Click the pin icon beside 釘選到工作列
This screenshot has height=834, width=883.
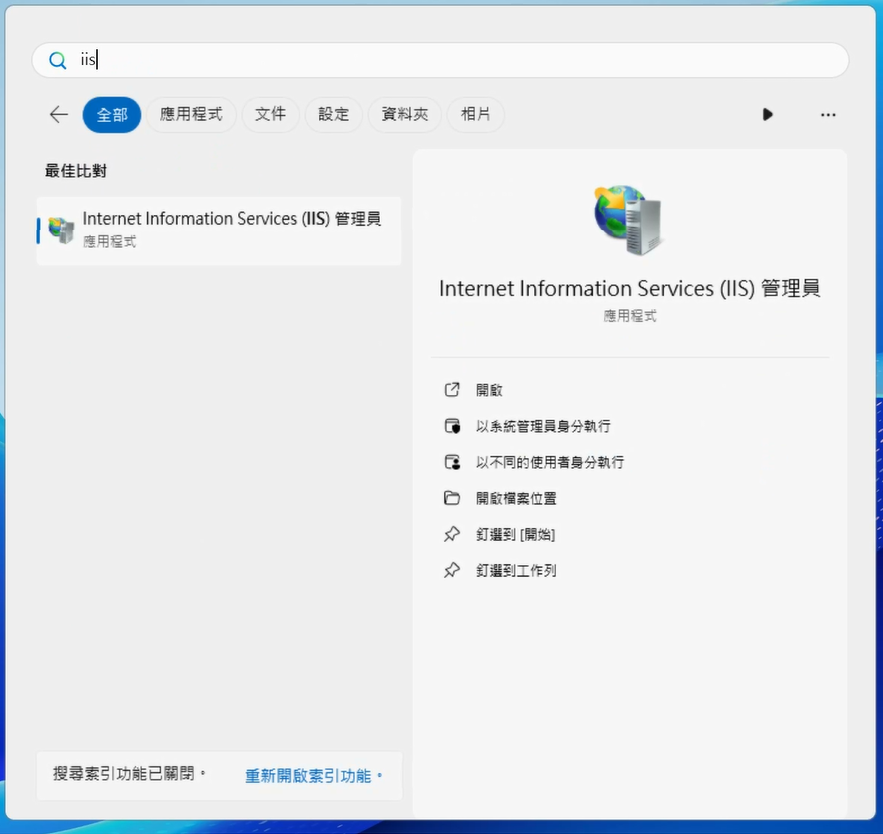[452, 570]
